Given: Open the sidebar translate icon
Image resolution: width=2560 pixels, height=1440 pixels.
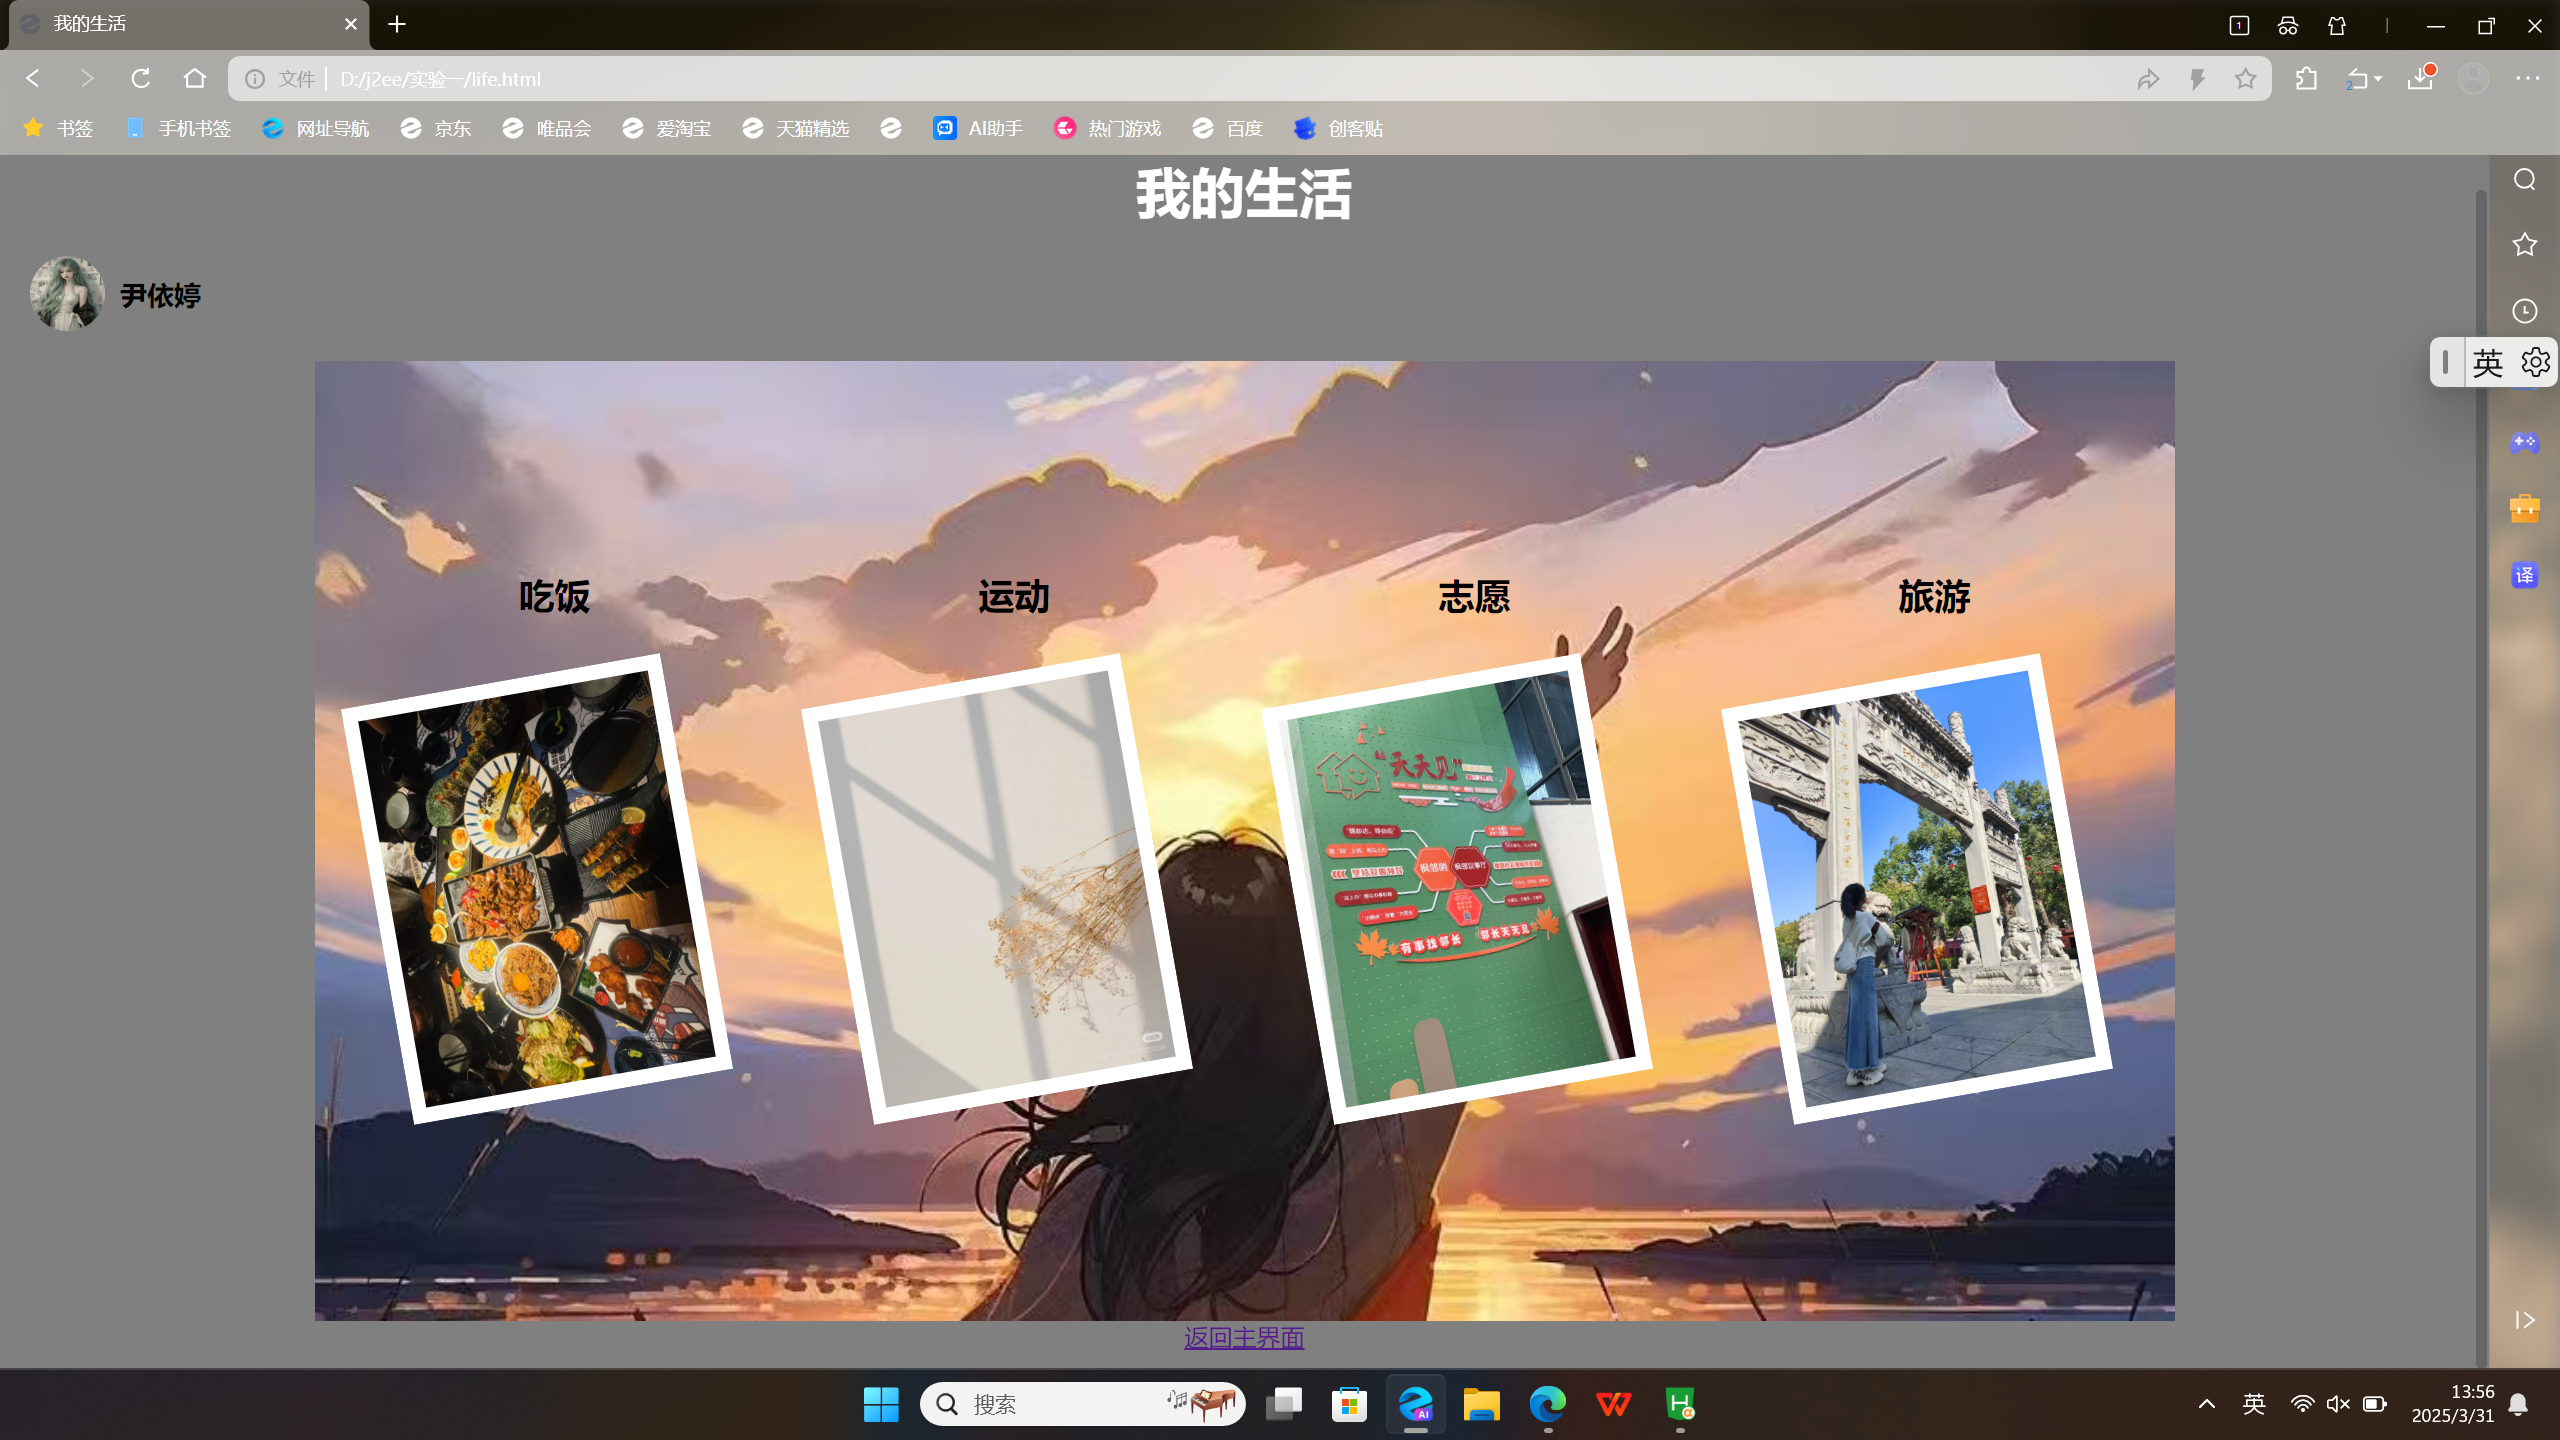Looking at the screenshot, I should [x=2524, y=575].
